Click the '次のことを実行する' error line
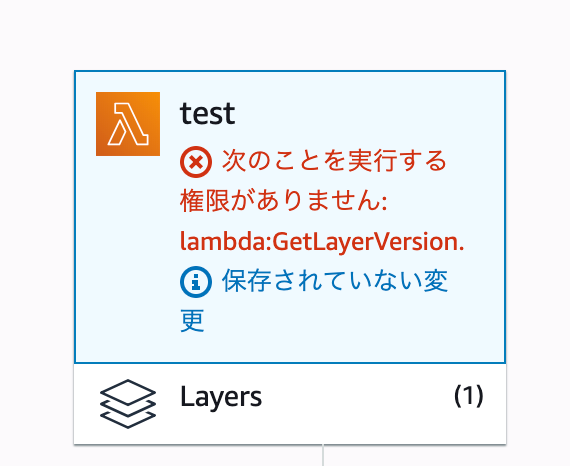The width and height of the screenshot is (570, 466). (334, 161)
